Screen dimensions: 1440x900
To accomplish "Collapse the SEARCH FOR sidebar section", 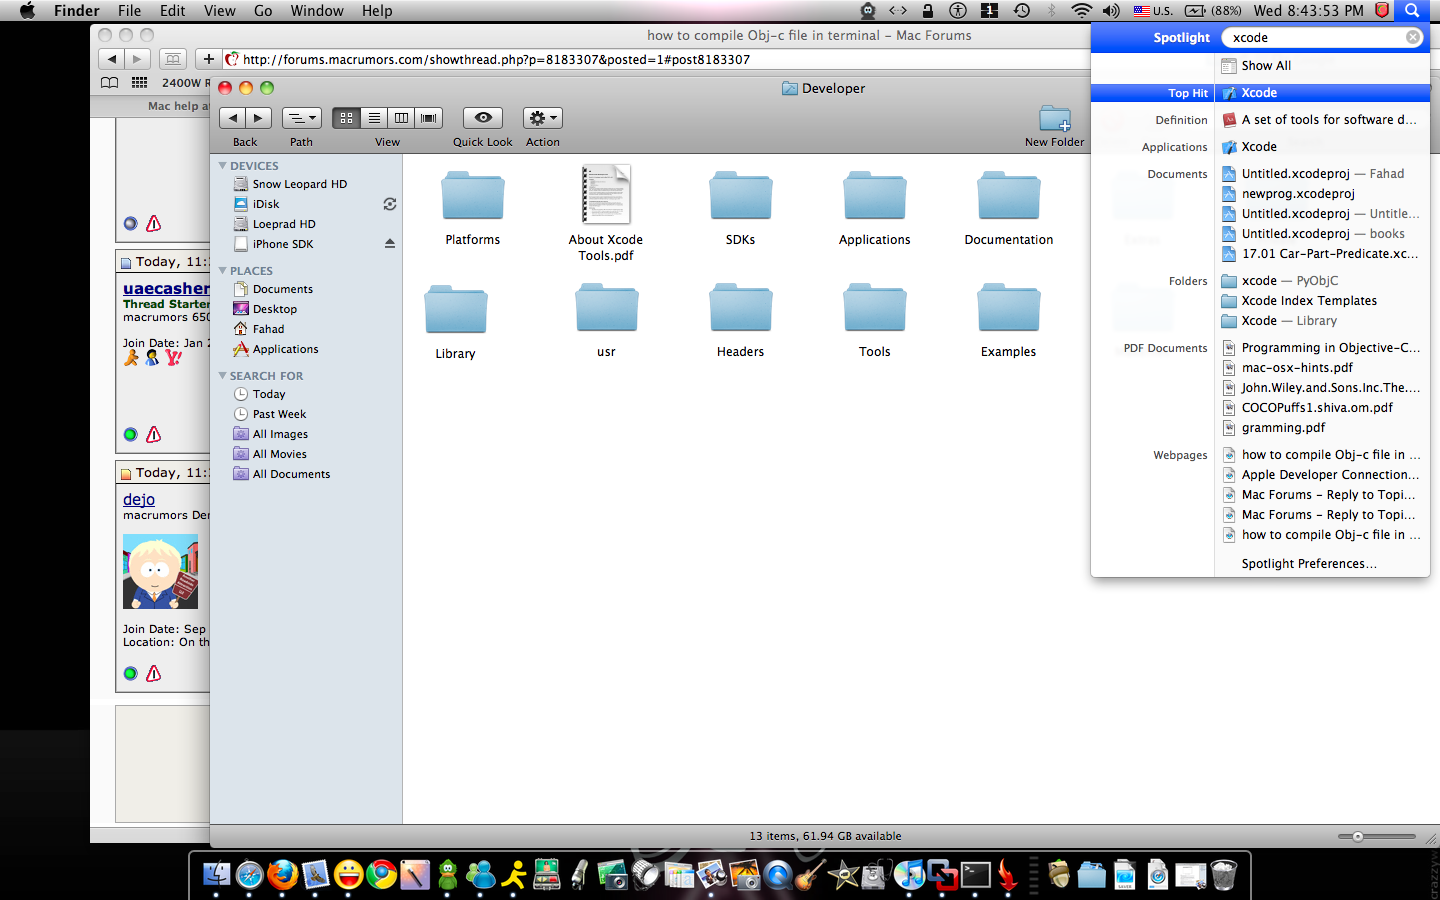I will pos(223,376).
